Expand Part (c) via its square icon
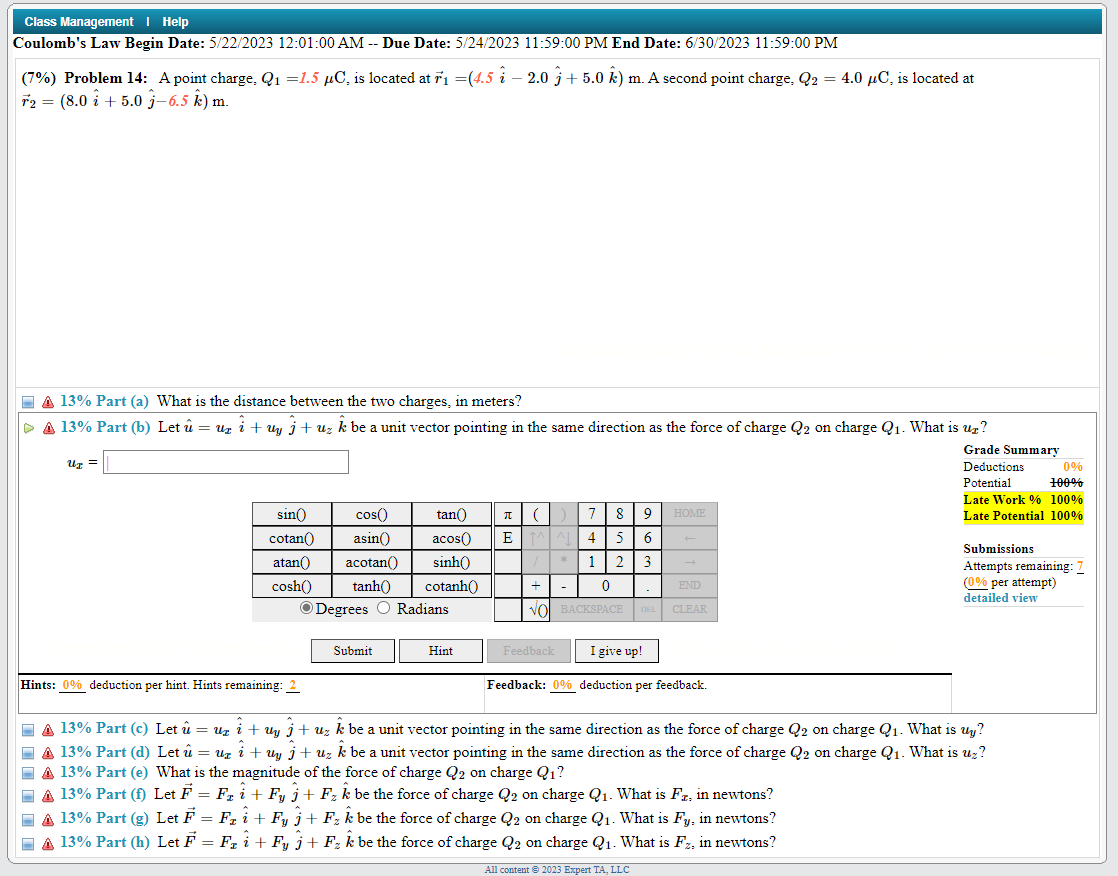This screenshot has width=1118, height=876. (27, 729)
